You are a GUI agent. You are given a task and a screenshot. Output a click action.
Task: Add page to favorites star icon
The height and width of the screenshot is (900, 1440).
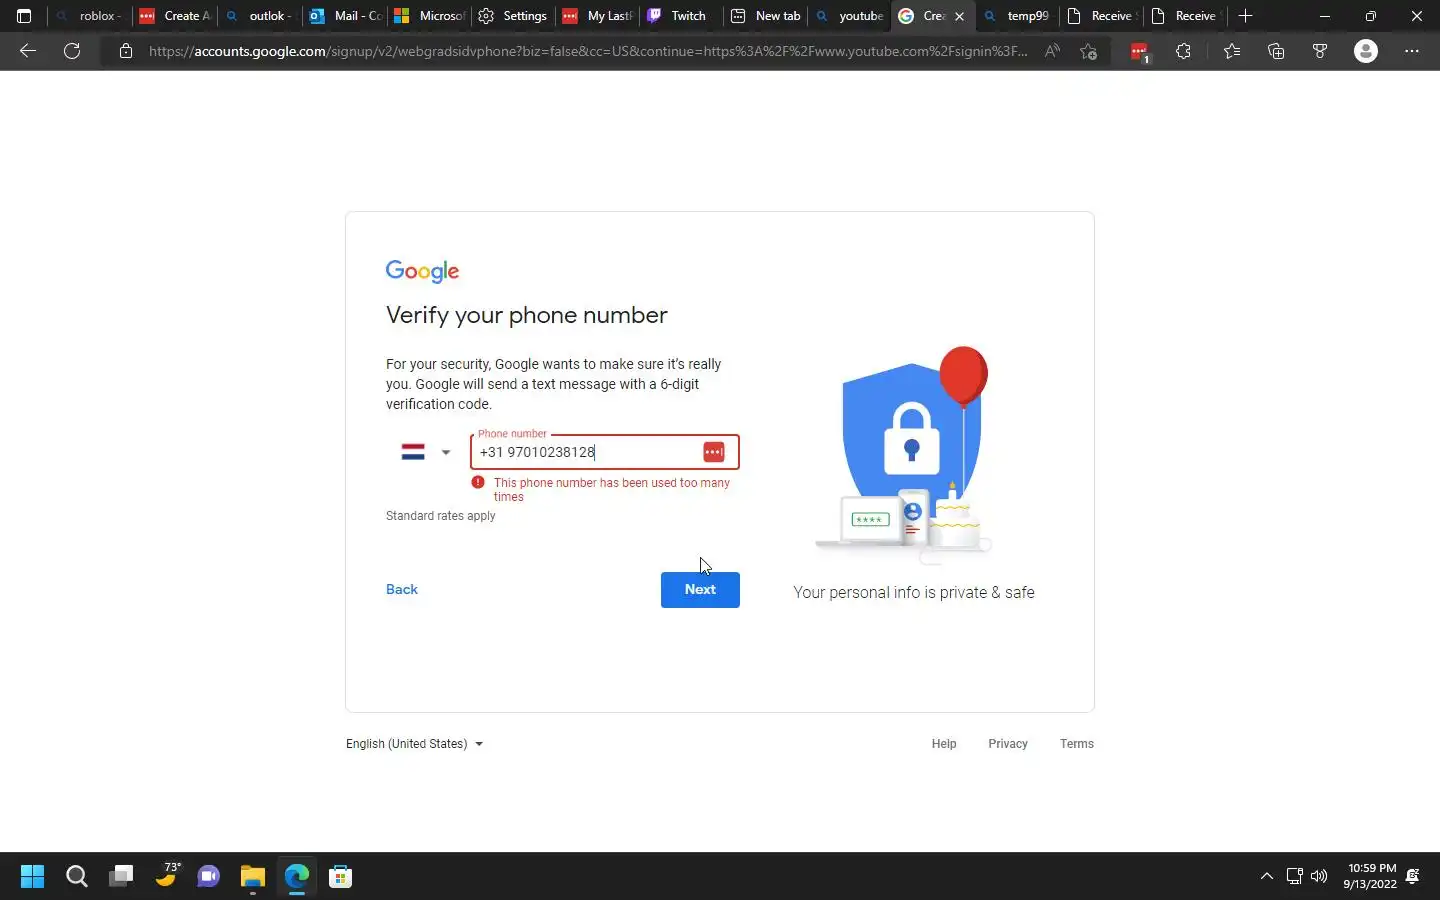tap(1089, 51)
